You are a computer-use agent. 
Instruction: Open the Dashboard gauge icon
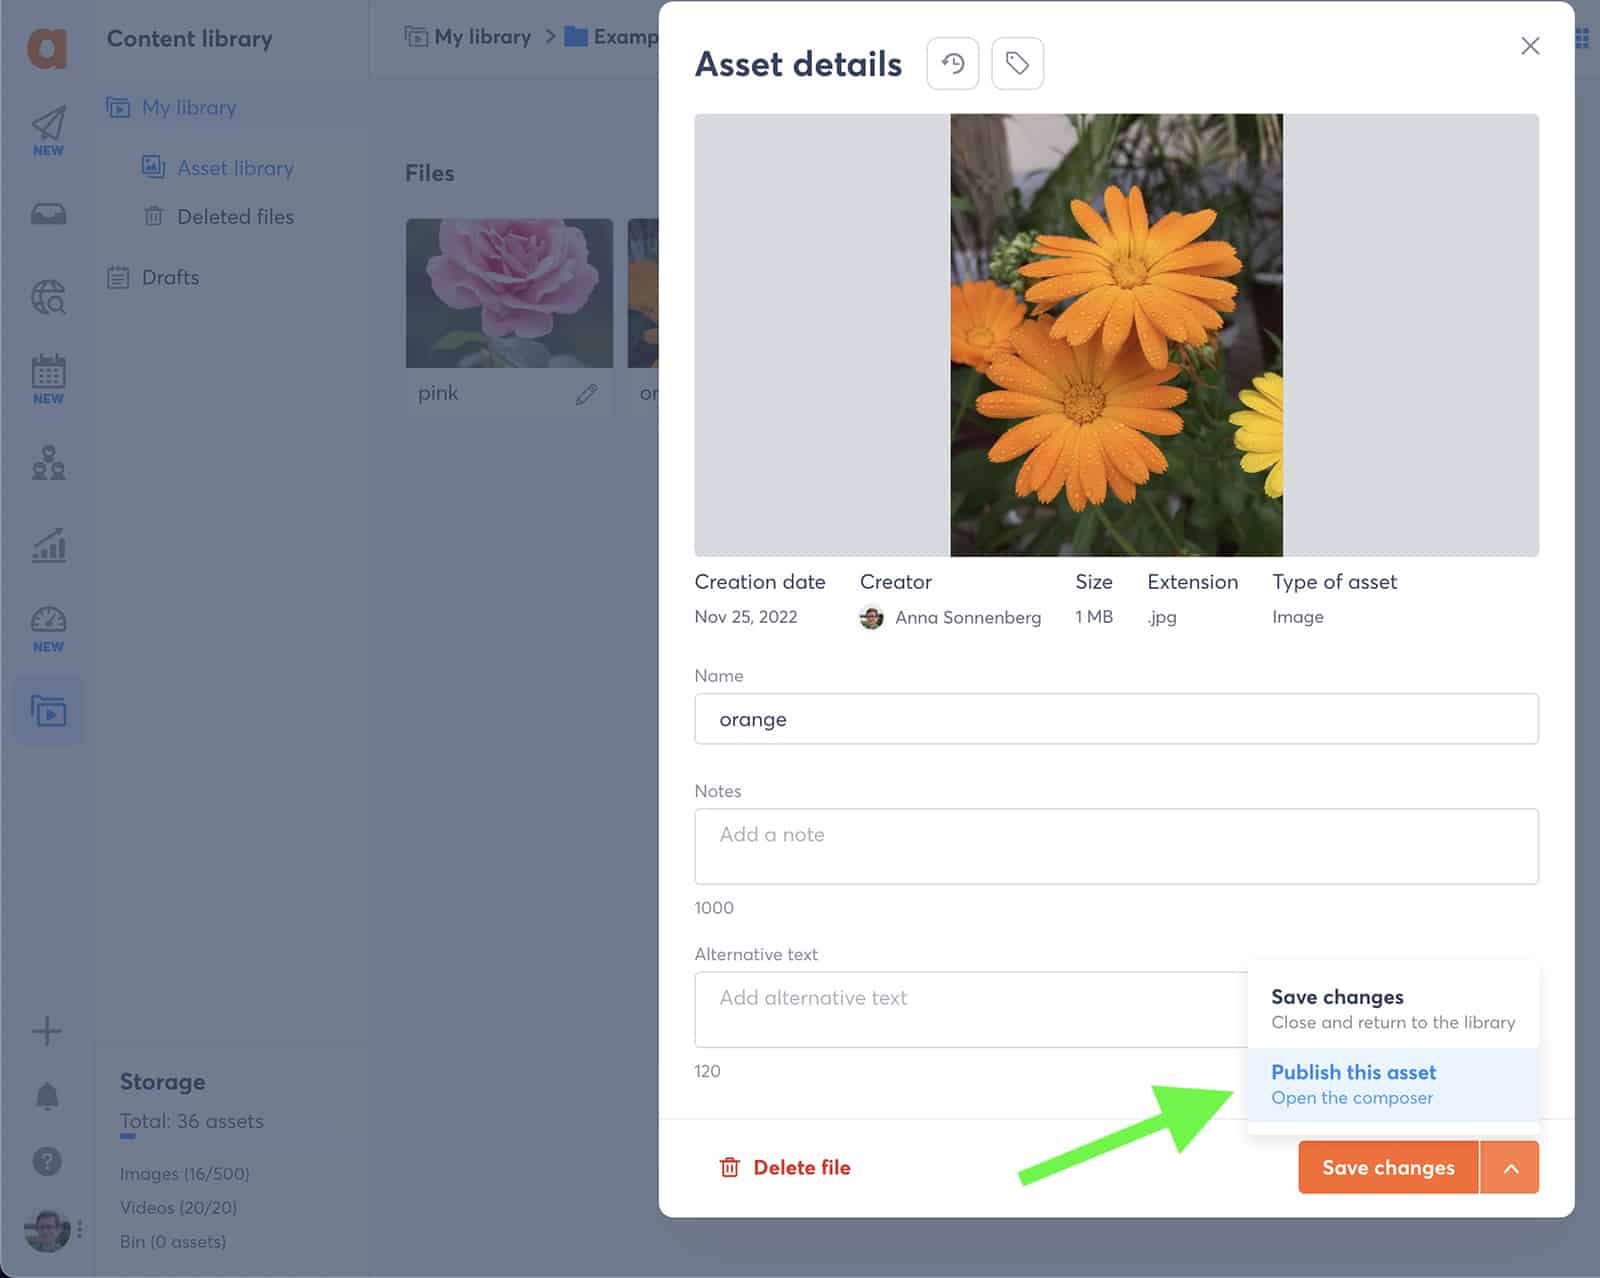click(x=48, y=620)
